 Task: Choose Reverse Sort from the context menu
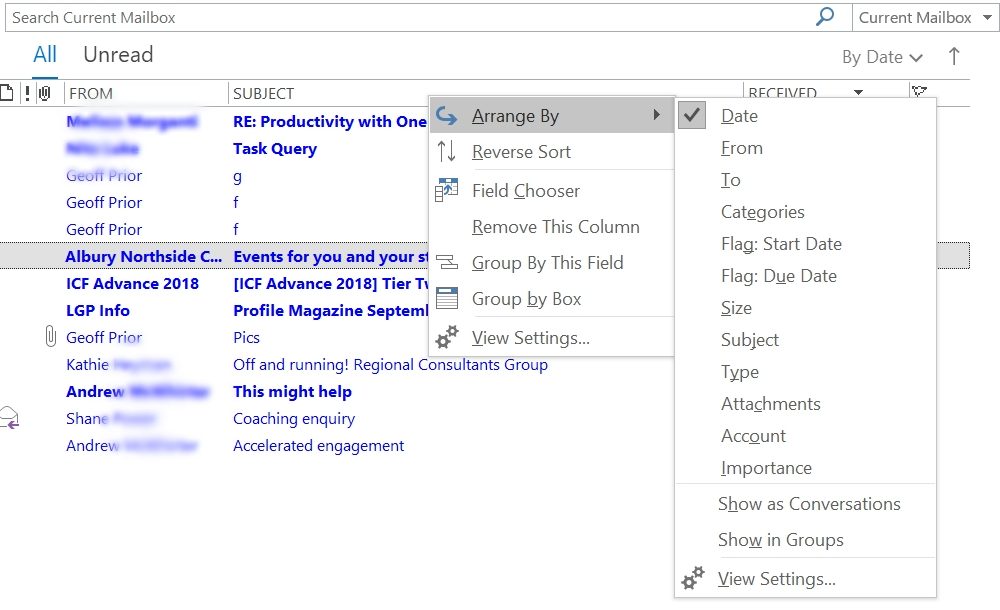(x=552, y=152)
